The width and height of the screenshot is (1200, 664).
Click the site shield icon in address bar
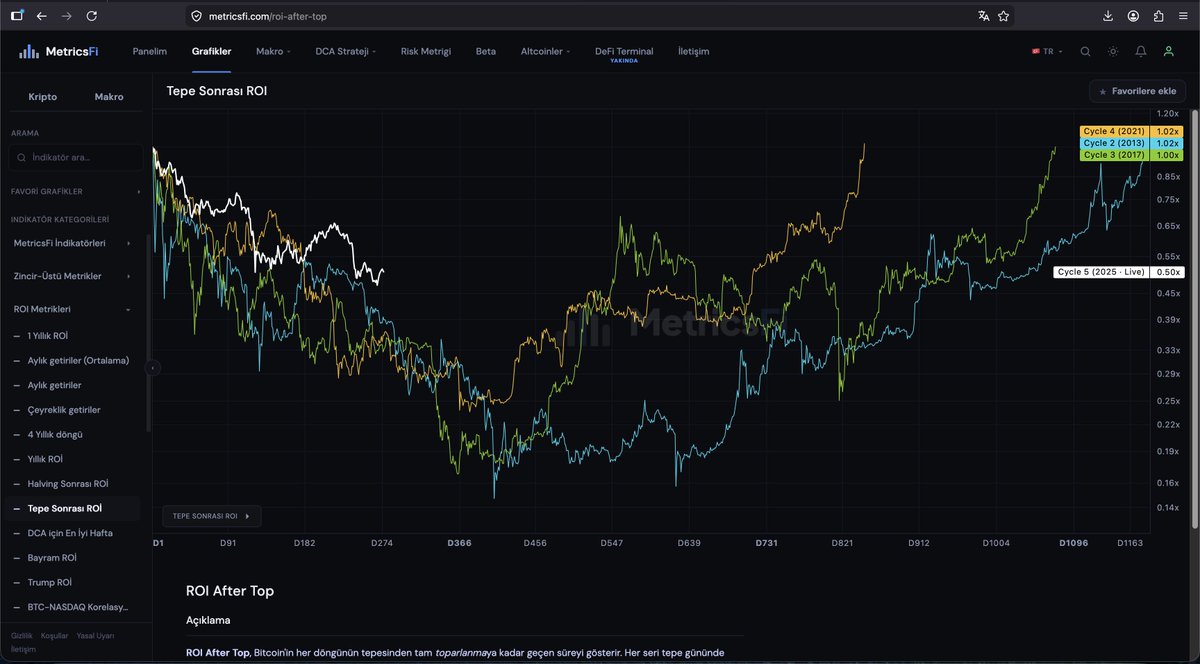tap(196, 16)
